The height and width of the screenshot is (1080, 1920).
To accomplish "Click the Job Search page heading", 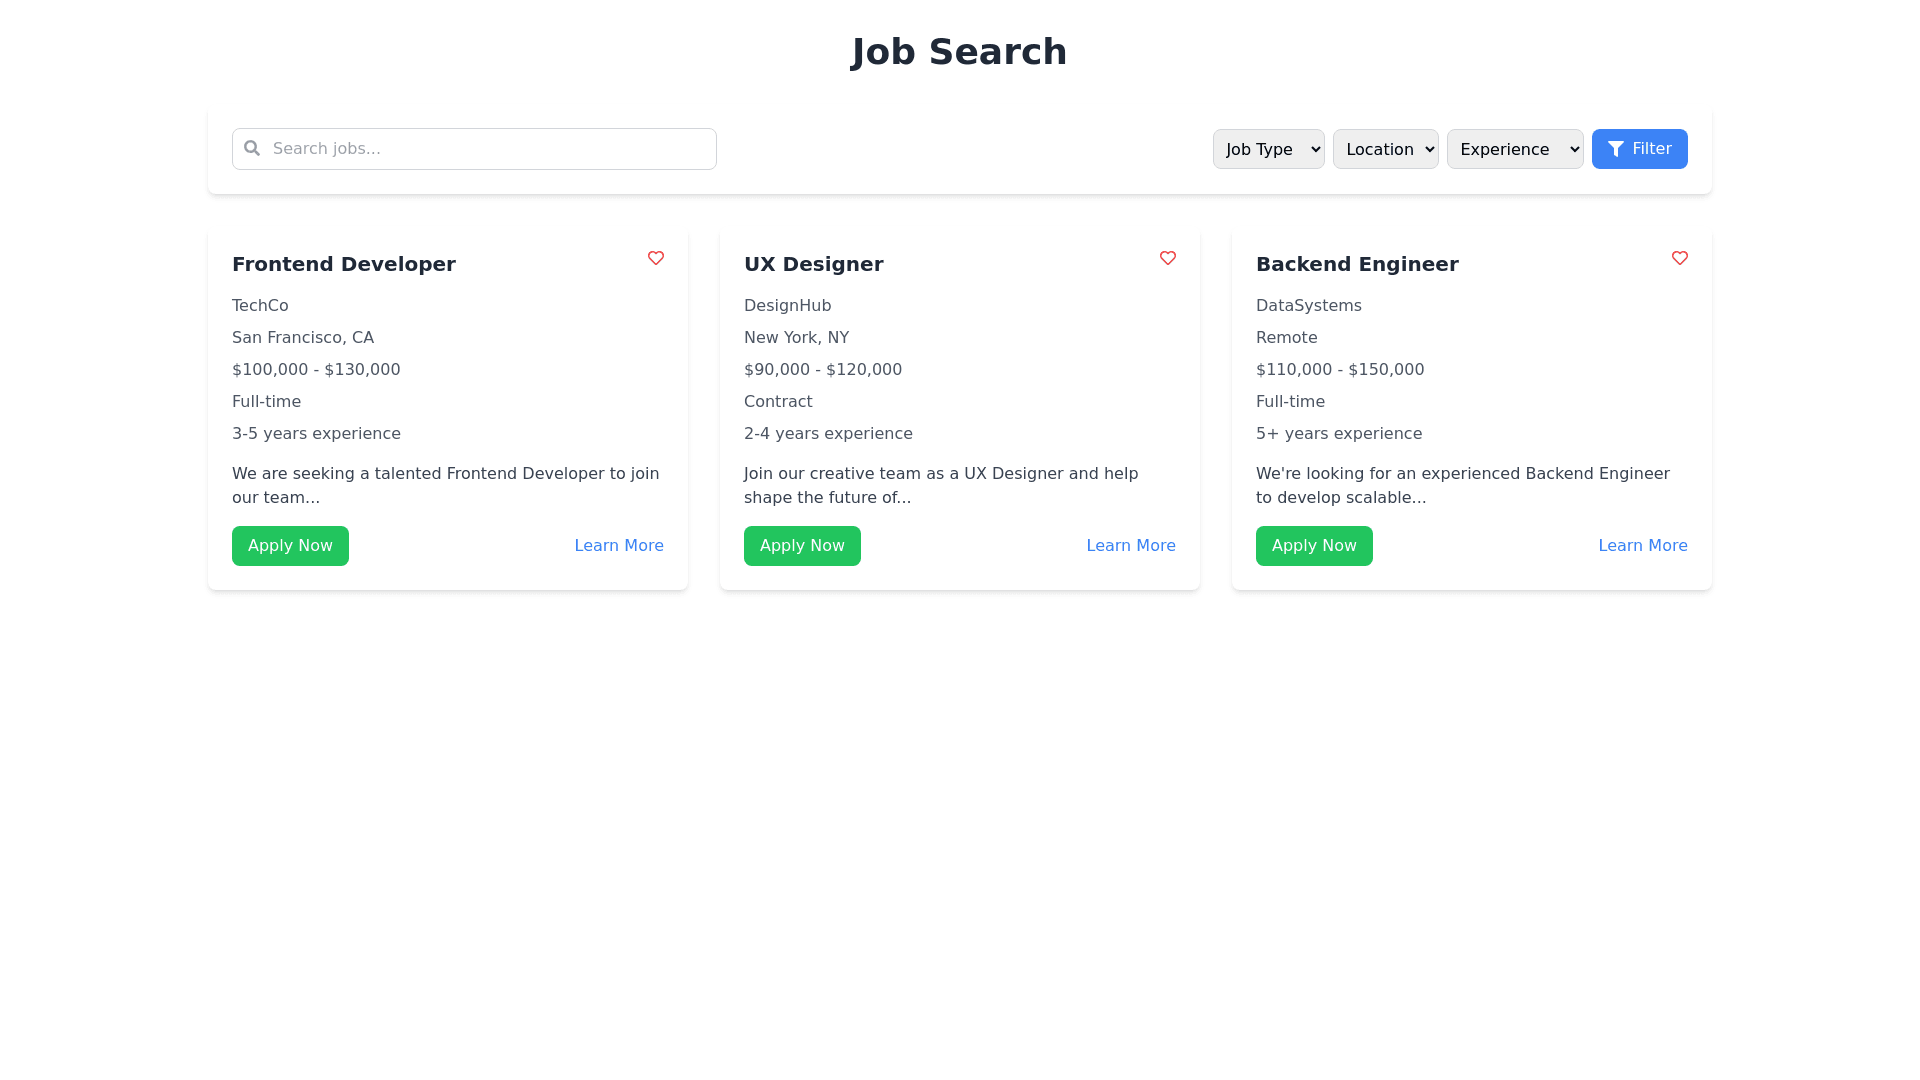I will point(959,52).
